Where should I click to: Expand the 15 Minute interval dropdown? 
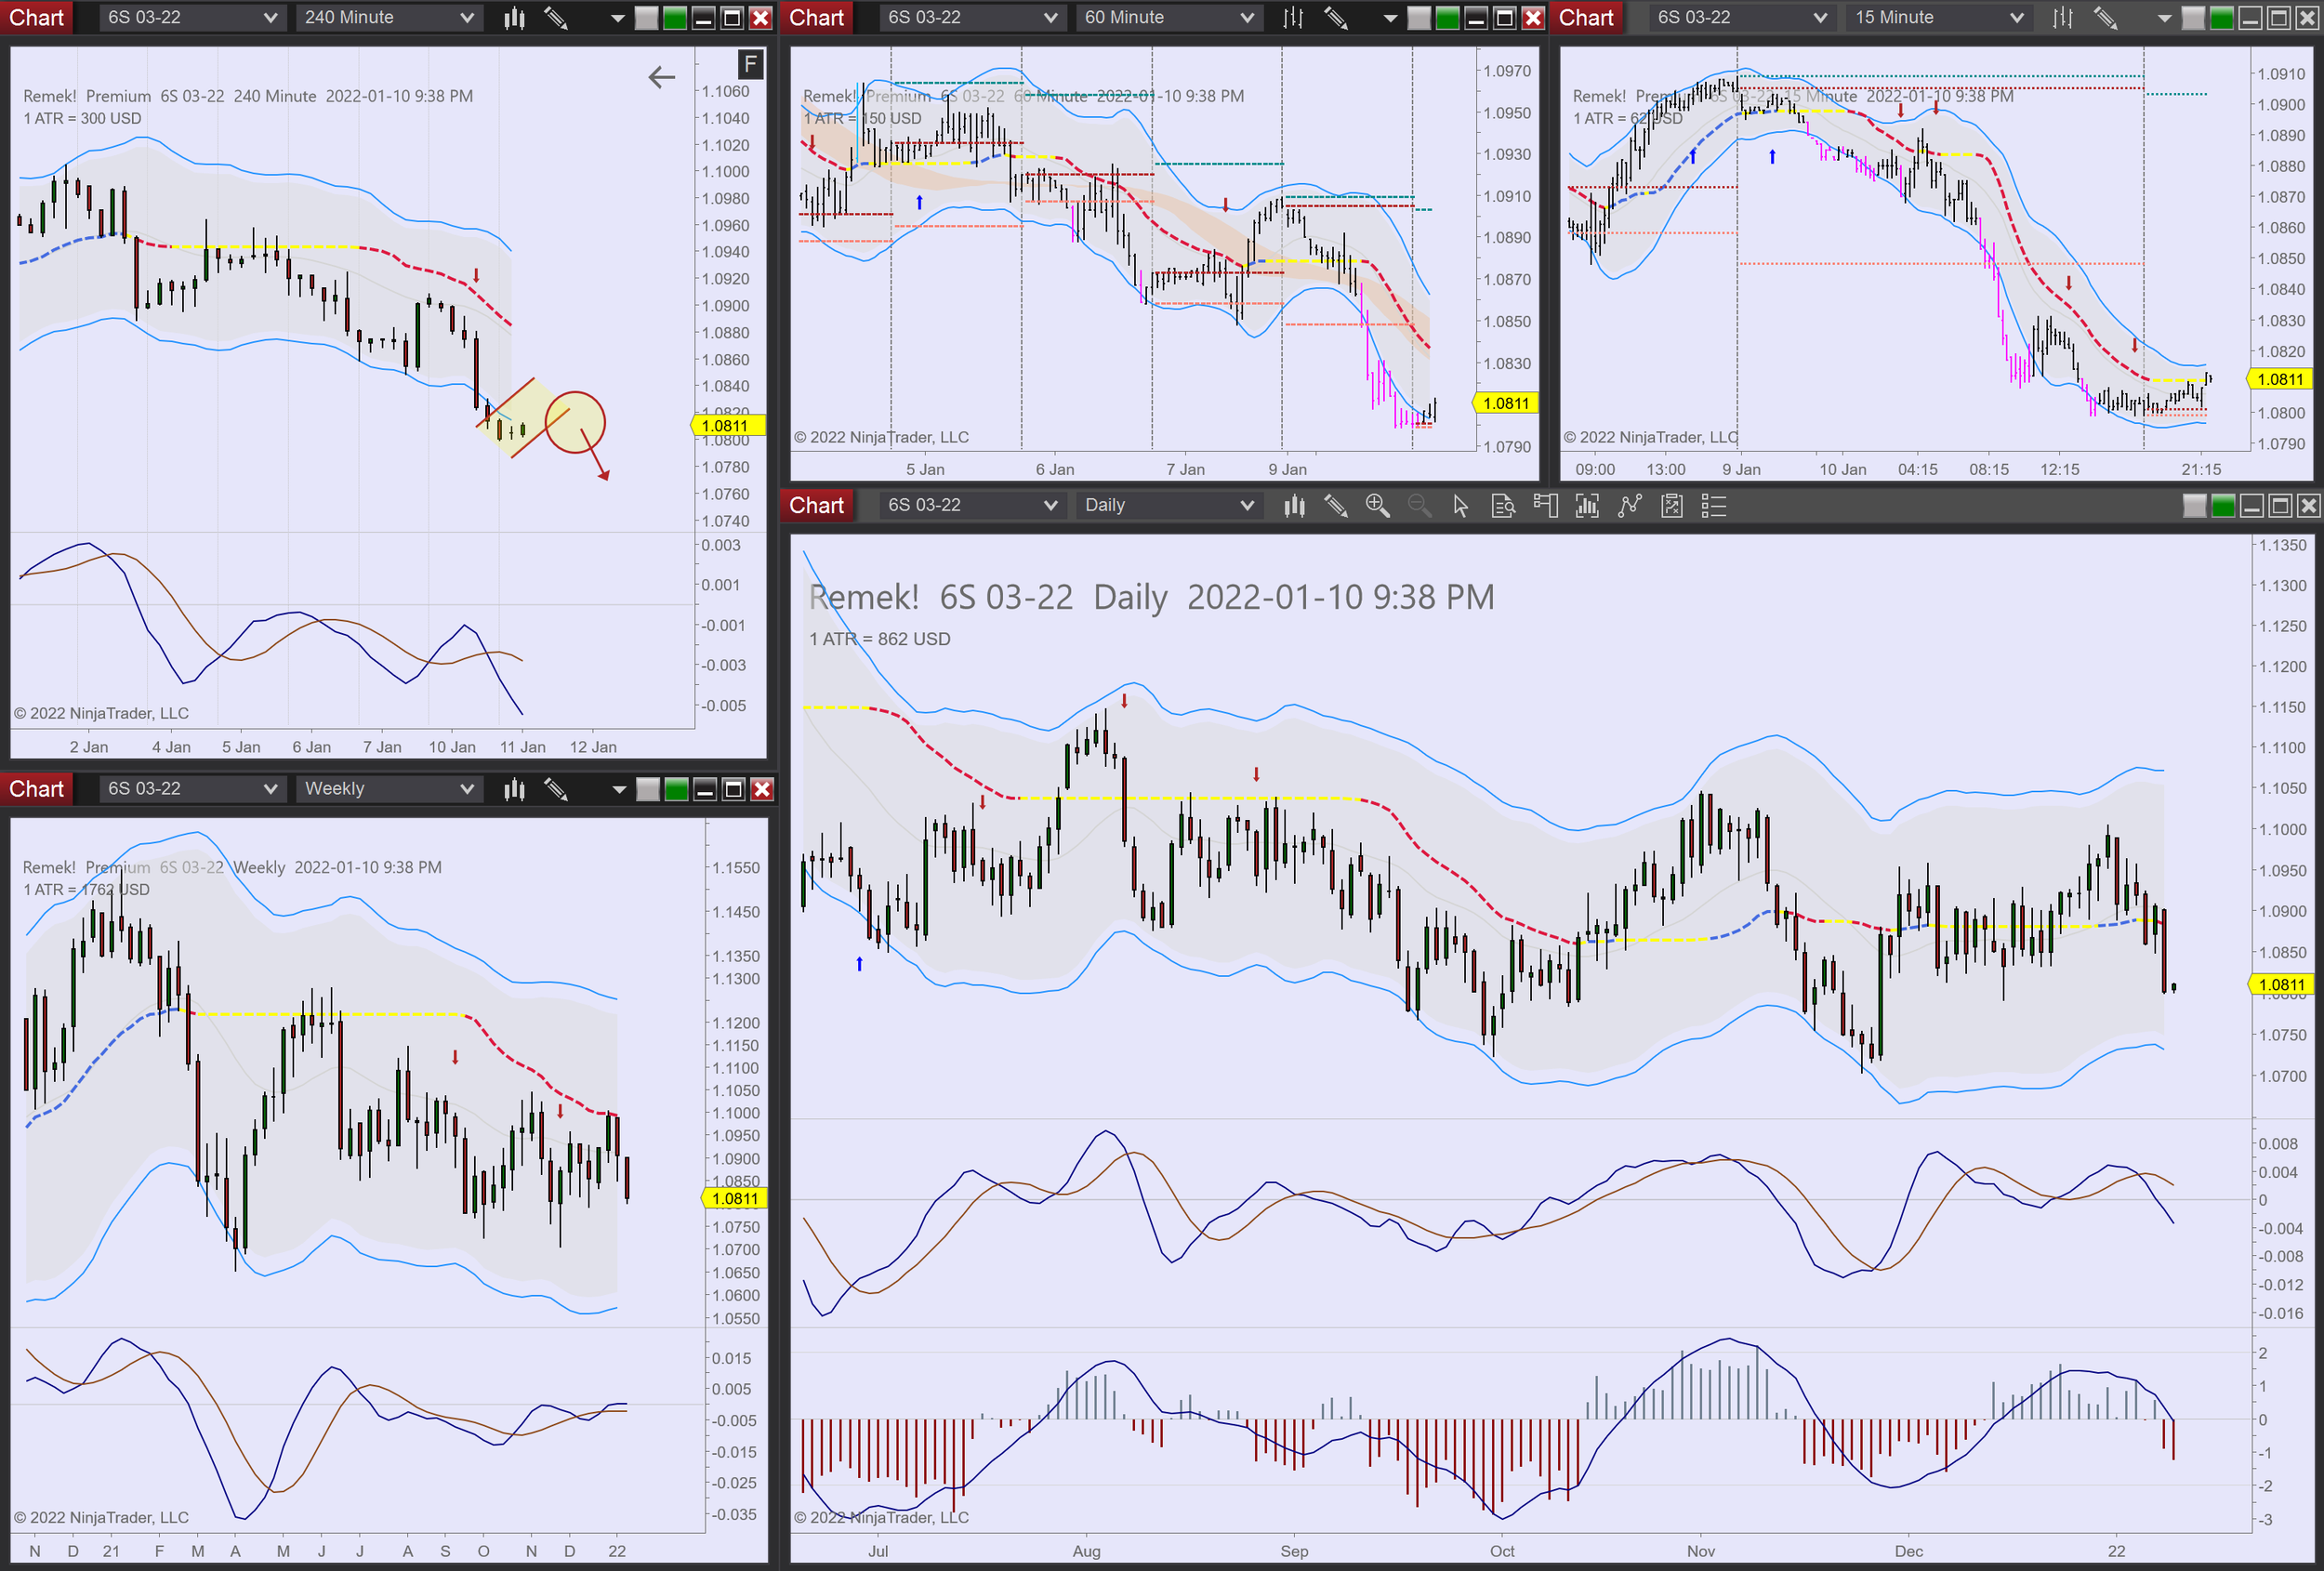click(2016, 18)
